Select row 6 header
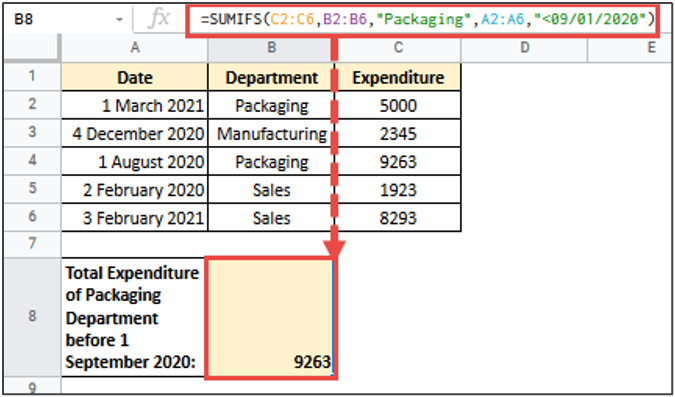 [x=32, y=217]
